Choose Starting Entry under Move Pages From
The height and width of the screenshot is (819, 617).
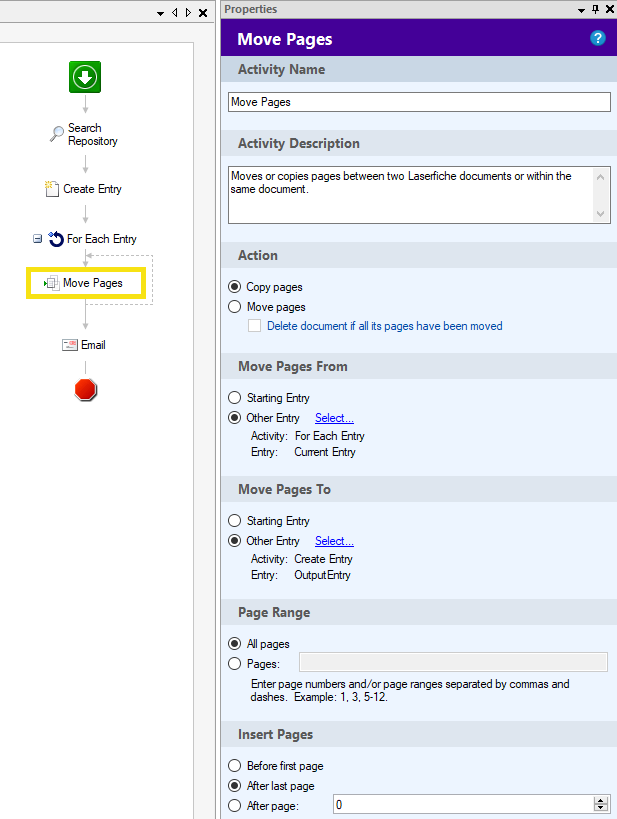coord(235,398)
